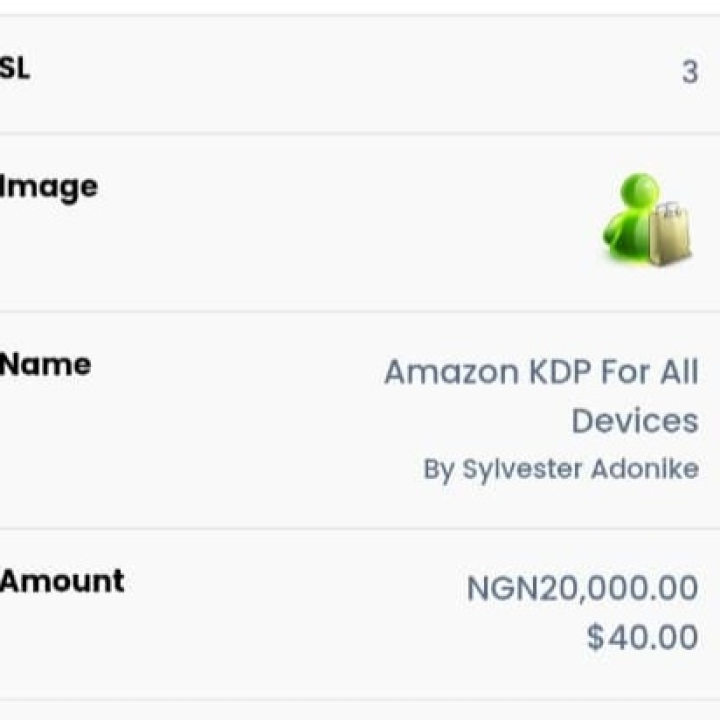720x720 pixels.
Task: Click the Name field label
Action: click(x=45, y=365)
